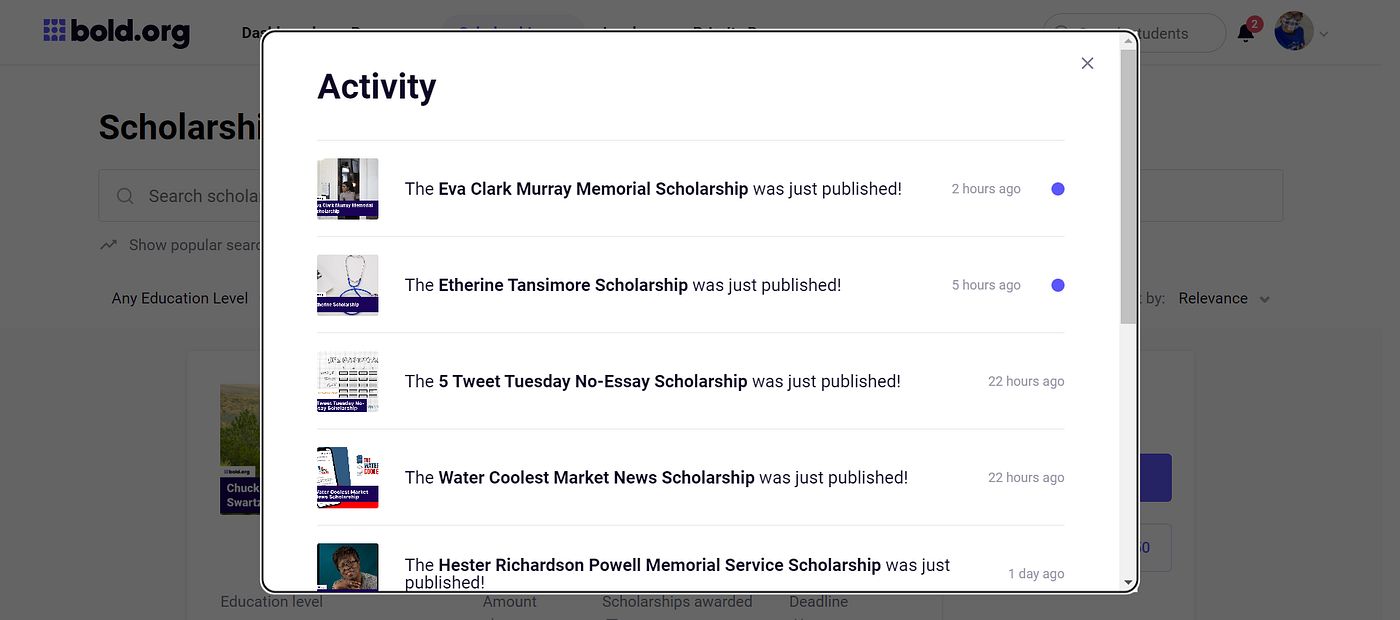The height and width of the screenshot is (620, 1400).
Task: Open the notifications bell icon
Action: [x=1246, y=33]
